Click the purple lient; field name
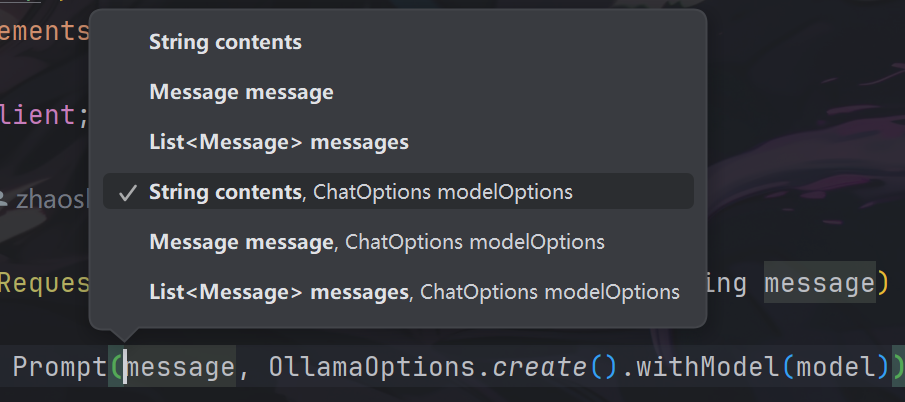 tap(38, 114)
